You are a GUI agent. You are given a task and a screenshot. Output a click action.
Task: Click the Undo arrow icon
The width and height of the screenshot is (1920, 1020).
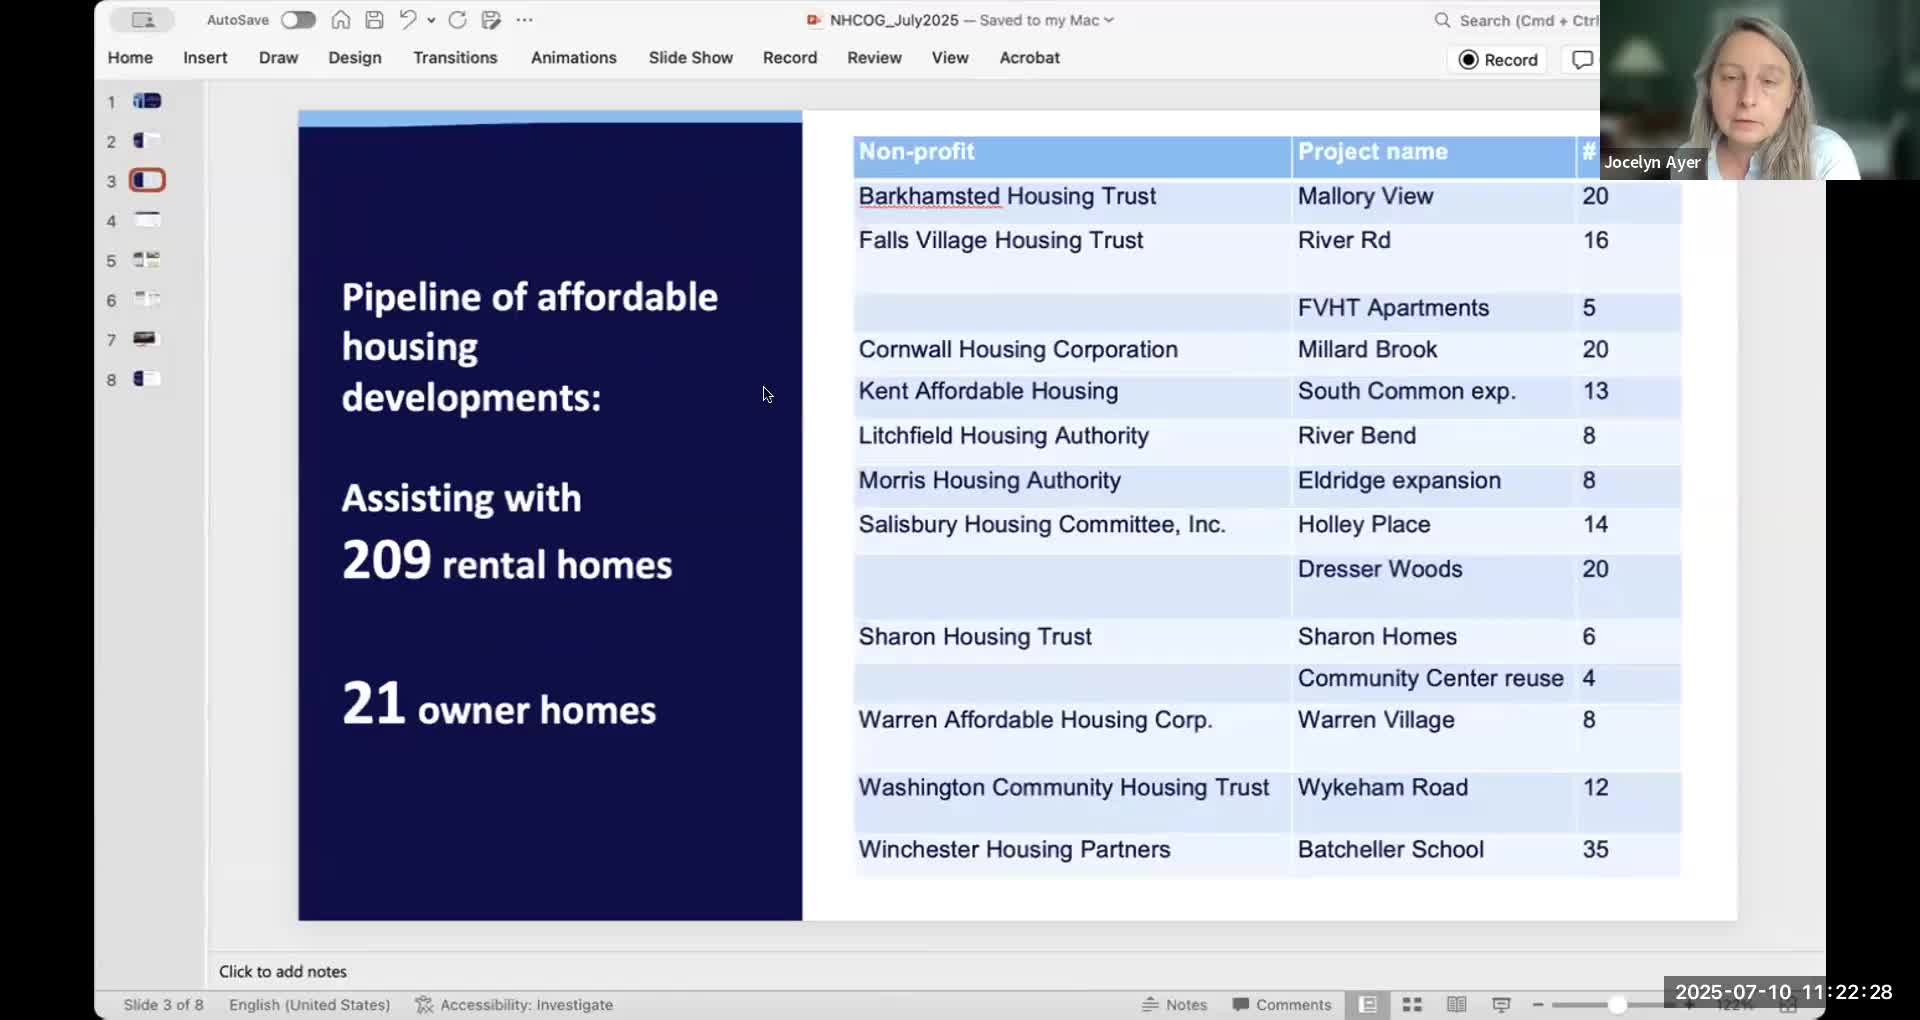click(x=407, y=20)
